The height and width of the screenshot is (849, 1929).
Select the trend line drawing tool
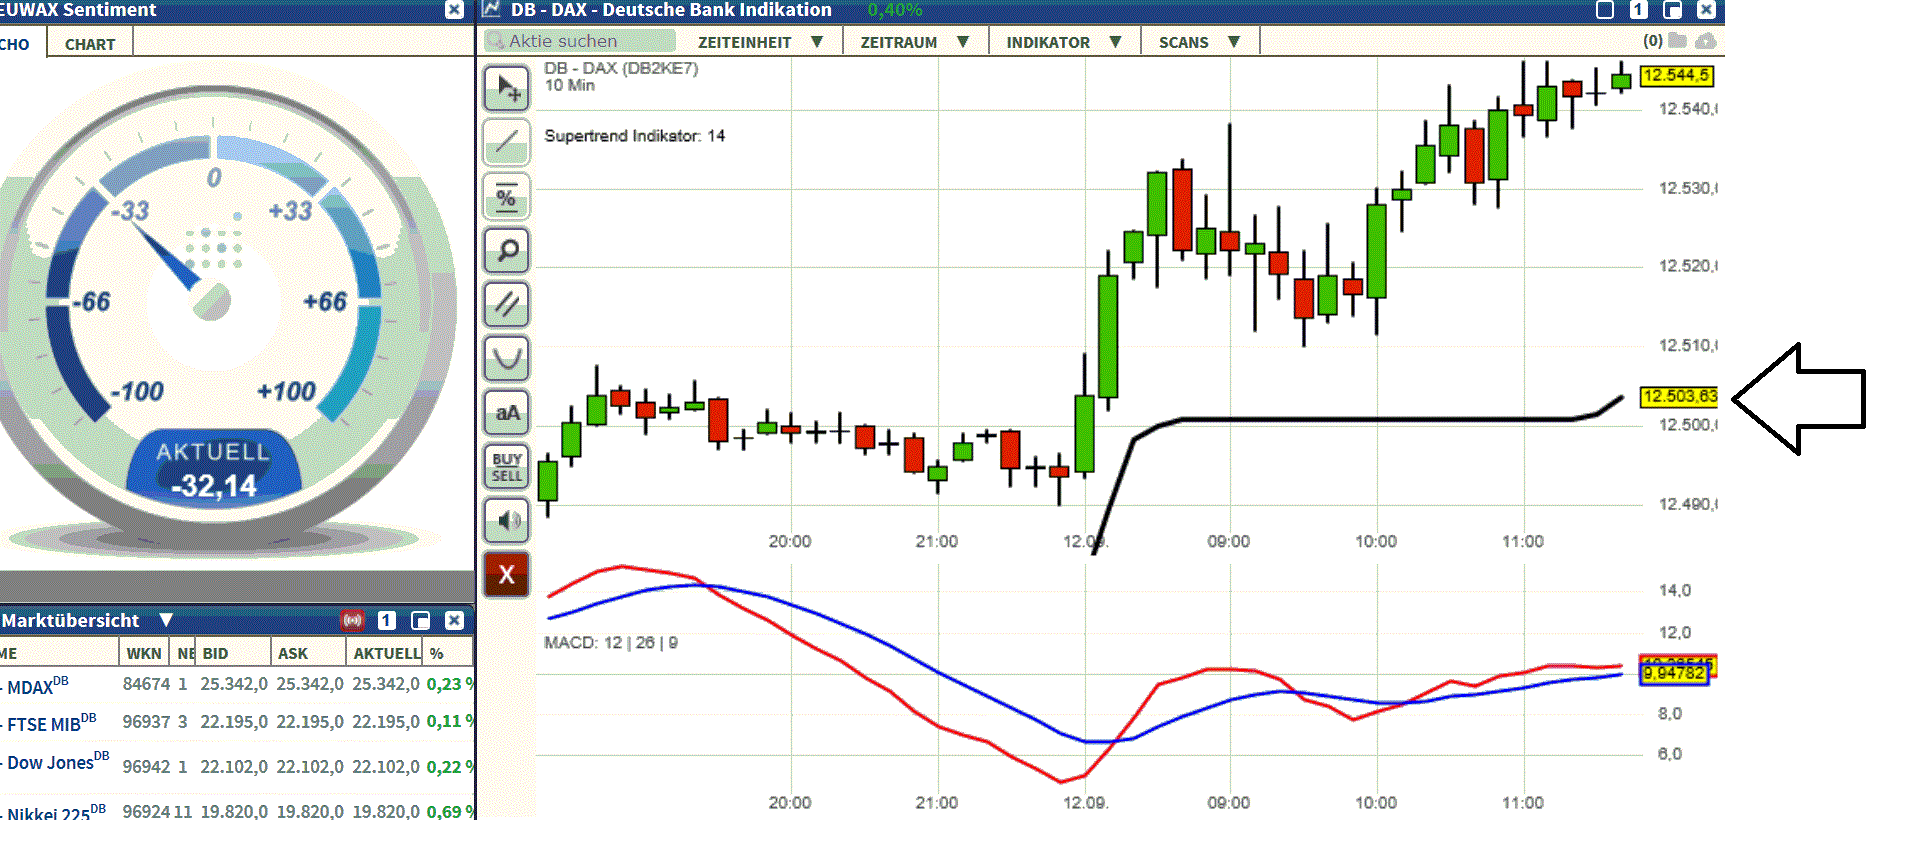point(507,142)
